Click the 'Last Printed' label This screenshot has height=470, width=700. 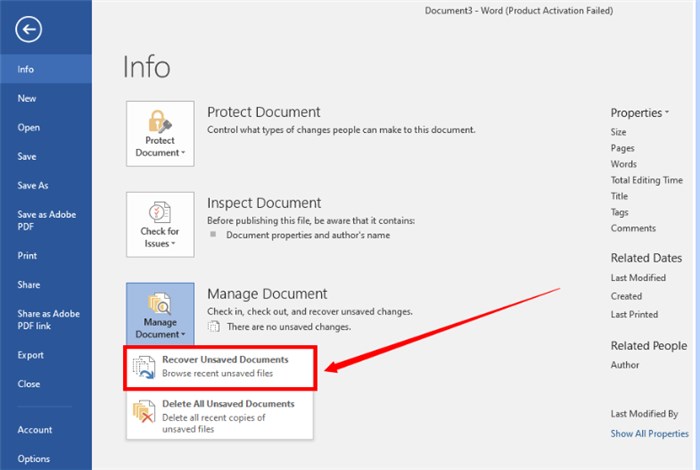tap(634, 315)
